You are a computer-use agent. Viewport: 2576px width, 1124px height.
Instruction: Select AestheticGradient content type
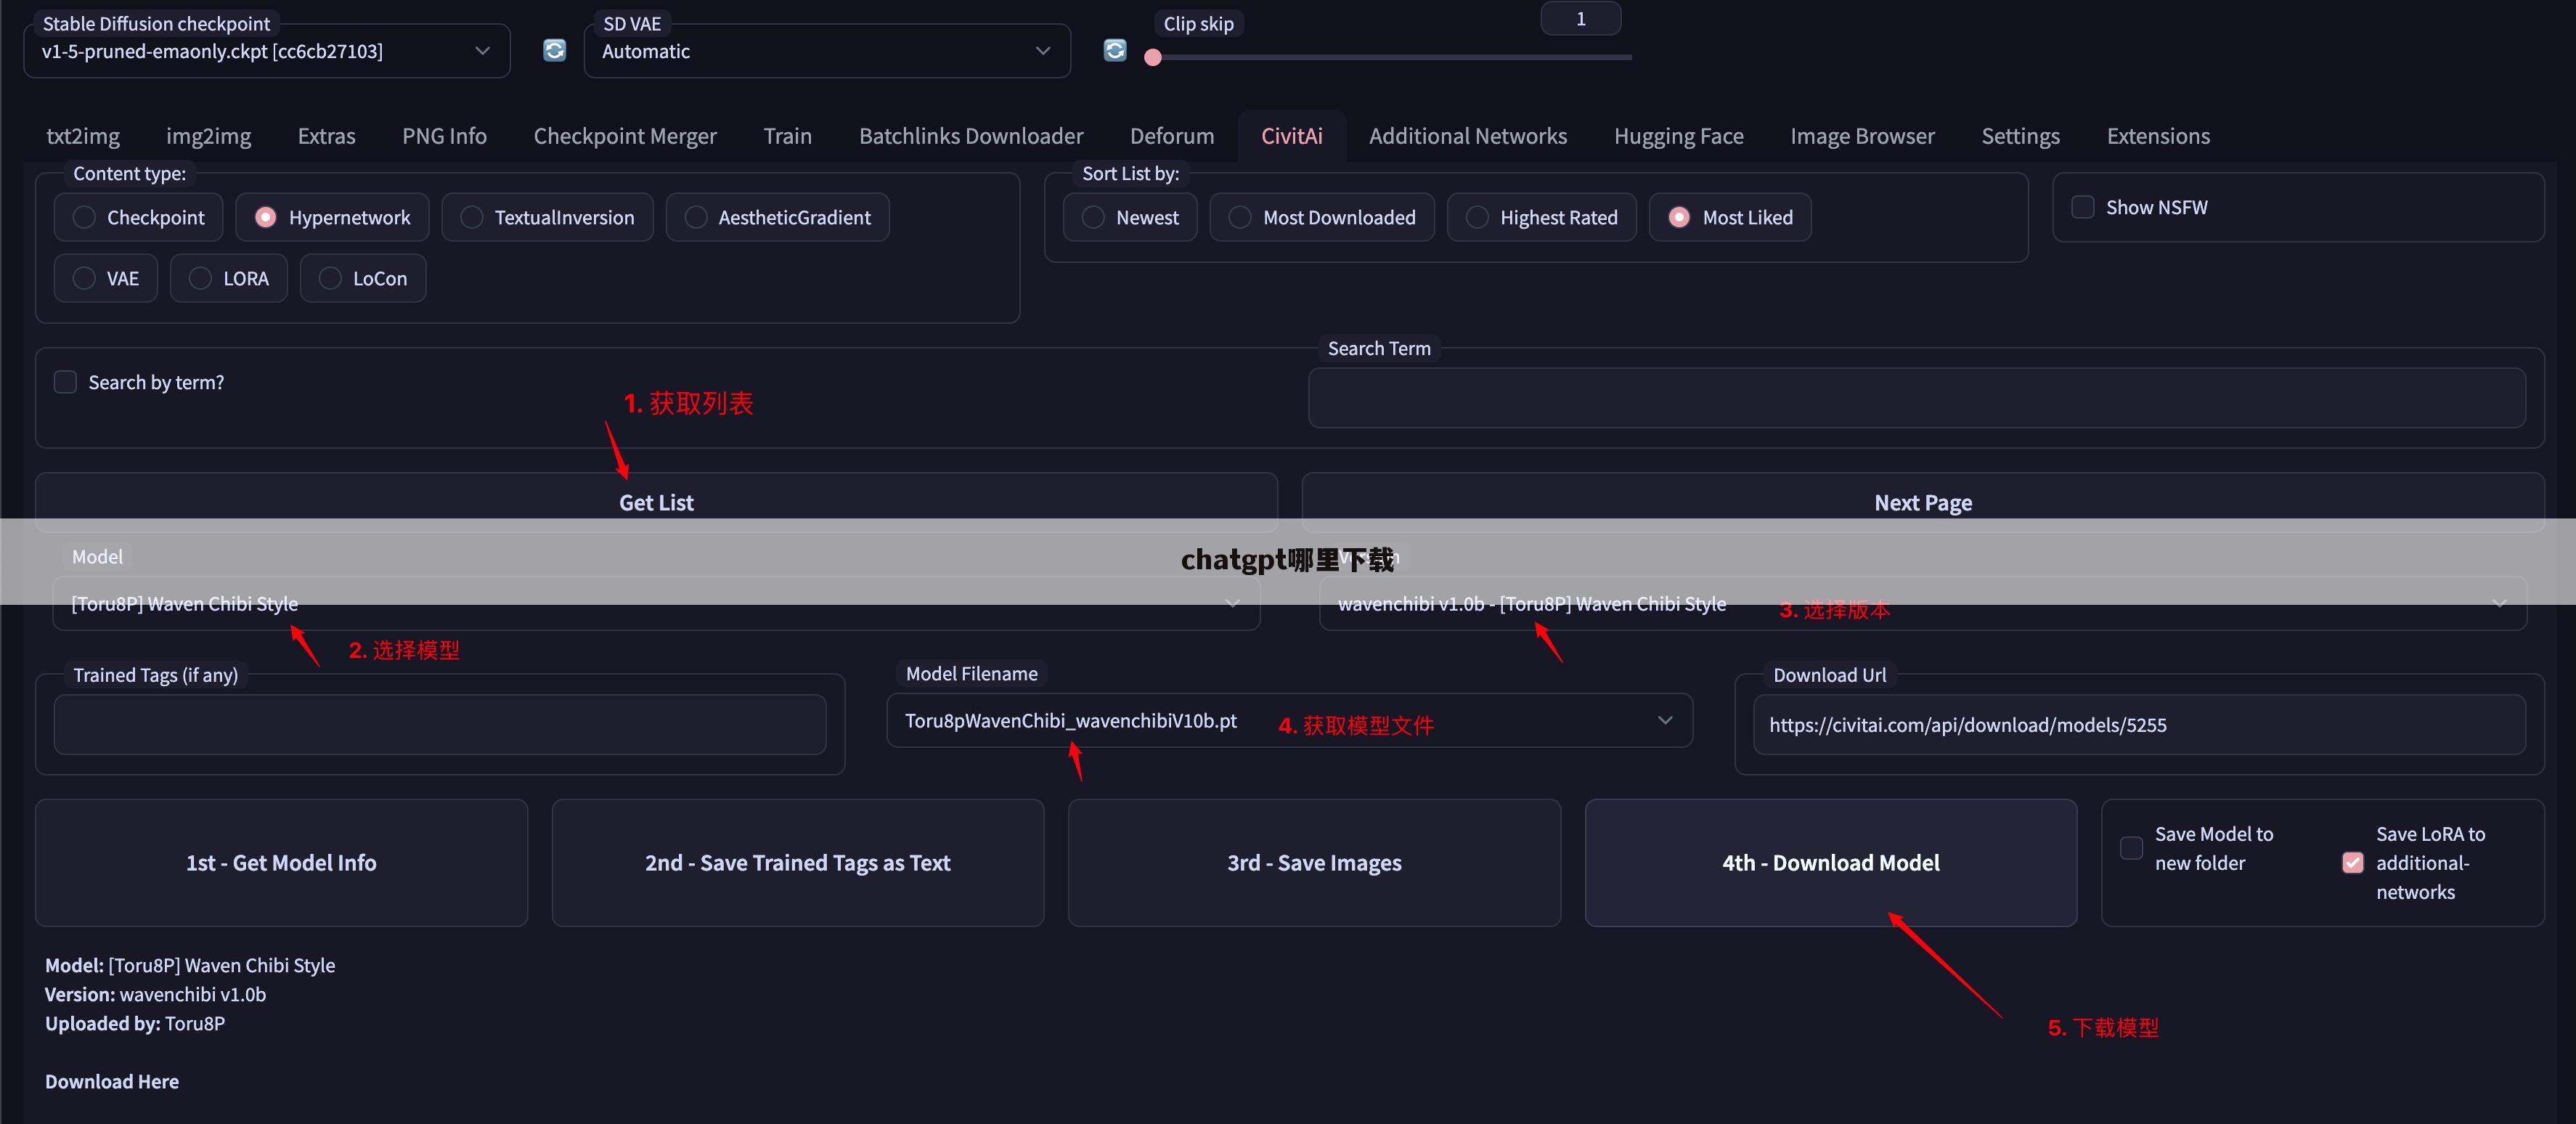777,217
